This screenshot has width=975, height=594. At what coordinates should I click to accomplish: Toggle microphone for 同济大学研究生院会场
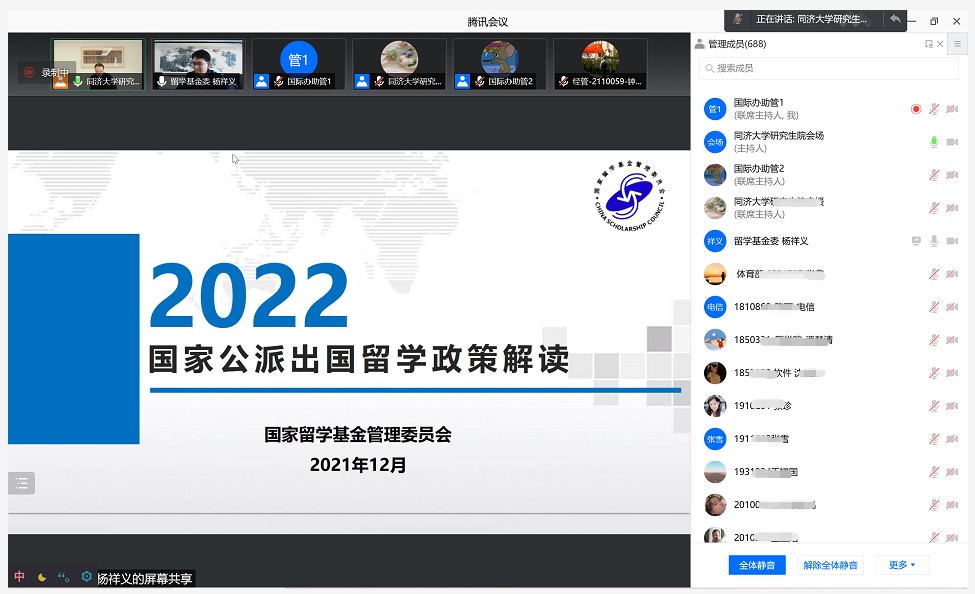(934, 142)
